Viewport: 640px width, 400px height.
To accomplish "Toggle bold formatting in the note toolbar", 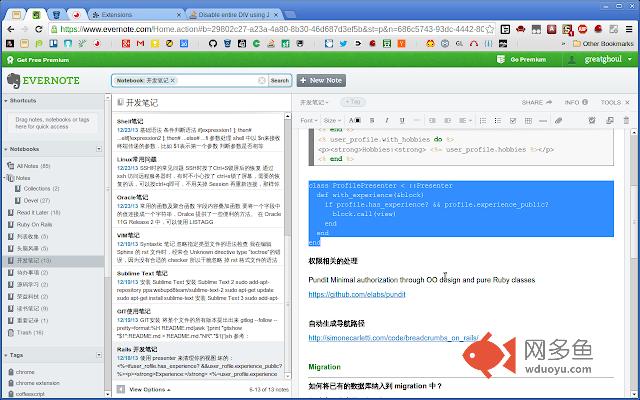I will coord(372,120).
